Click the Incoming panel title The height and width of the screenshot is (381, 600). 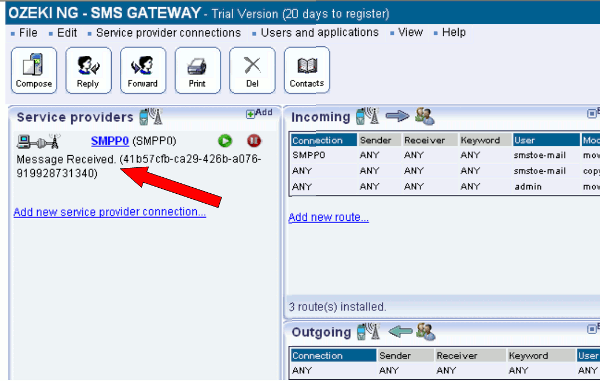(x=321, y=117)
